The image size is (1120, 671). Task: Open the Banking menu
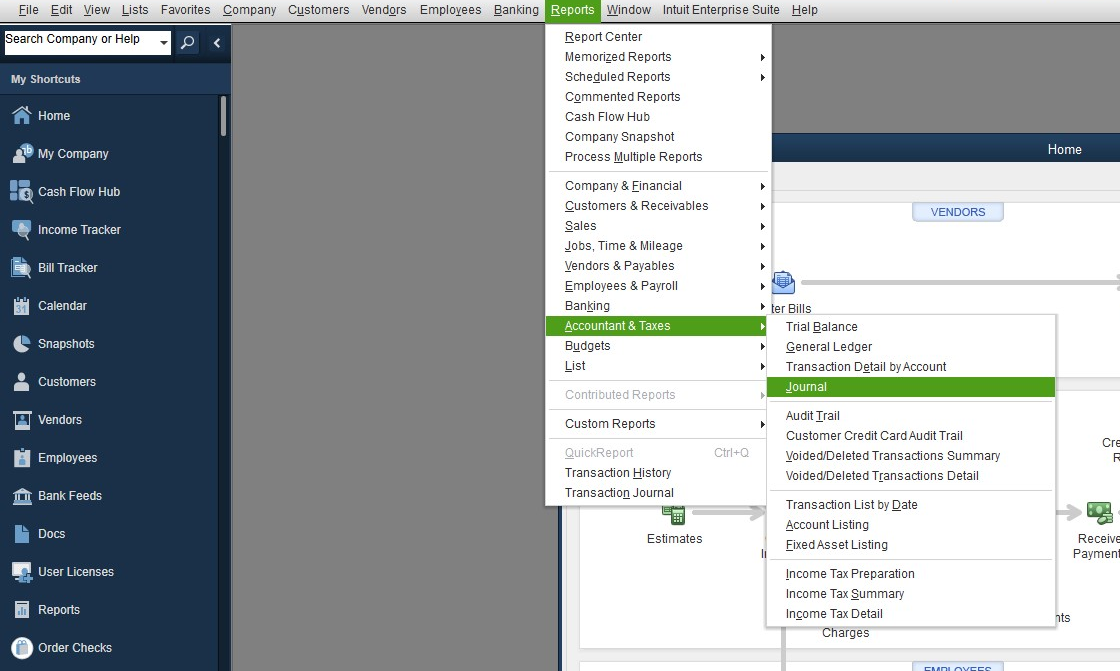coord(516,10)
